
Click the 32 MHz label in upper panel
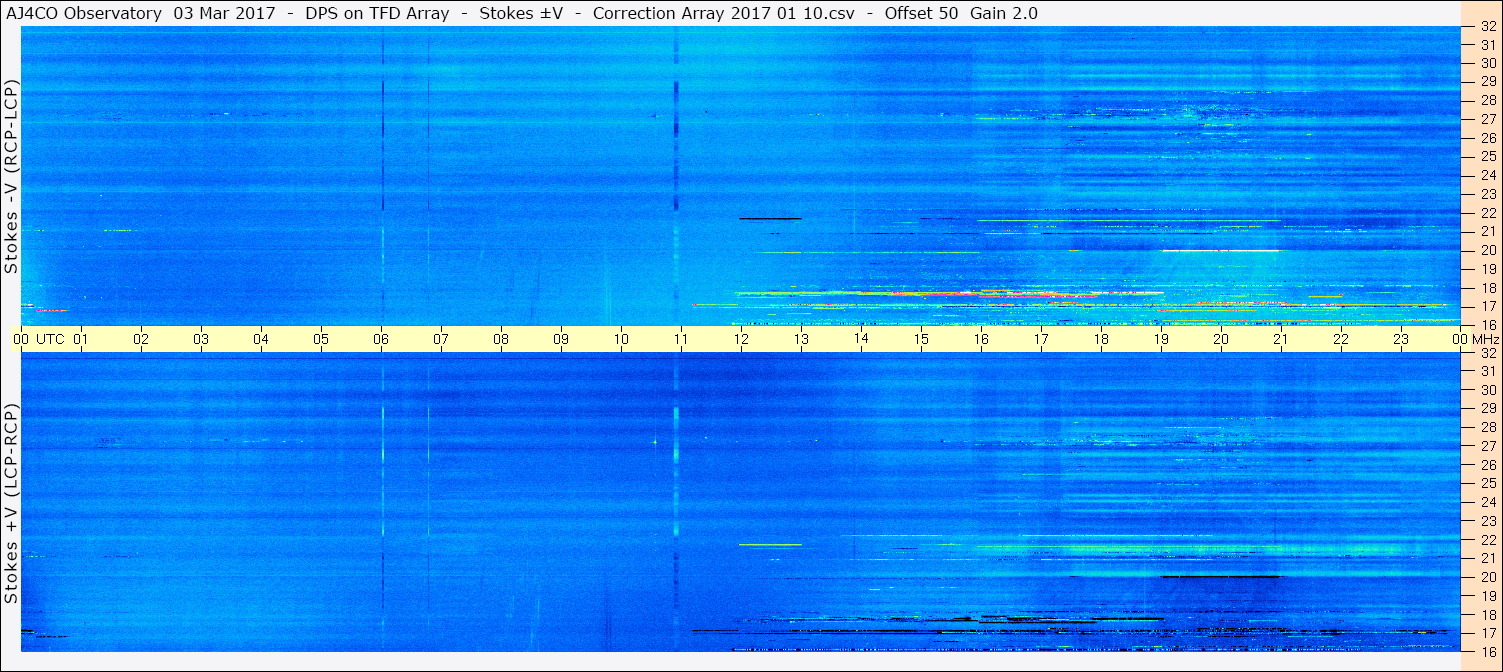[1487, 27]
